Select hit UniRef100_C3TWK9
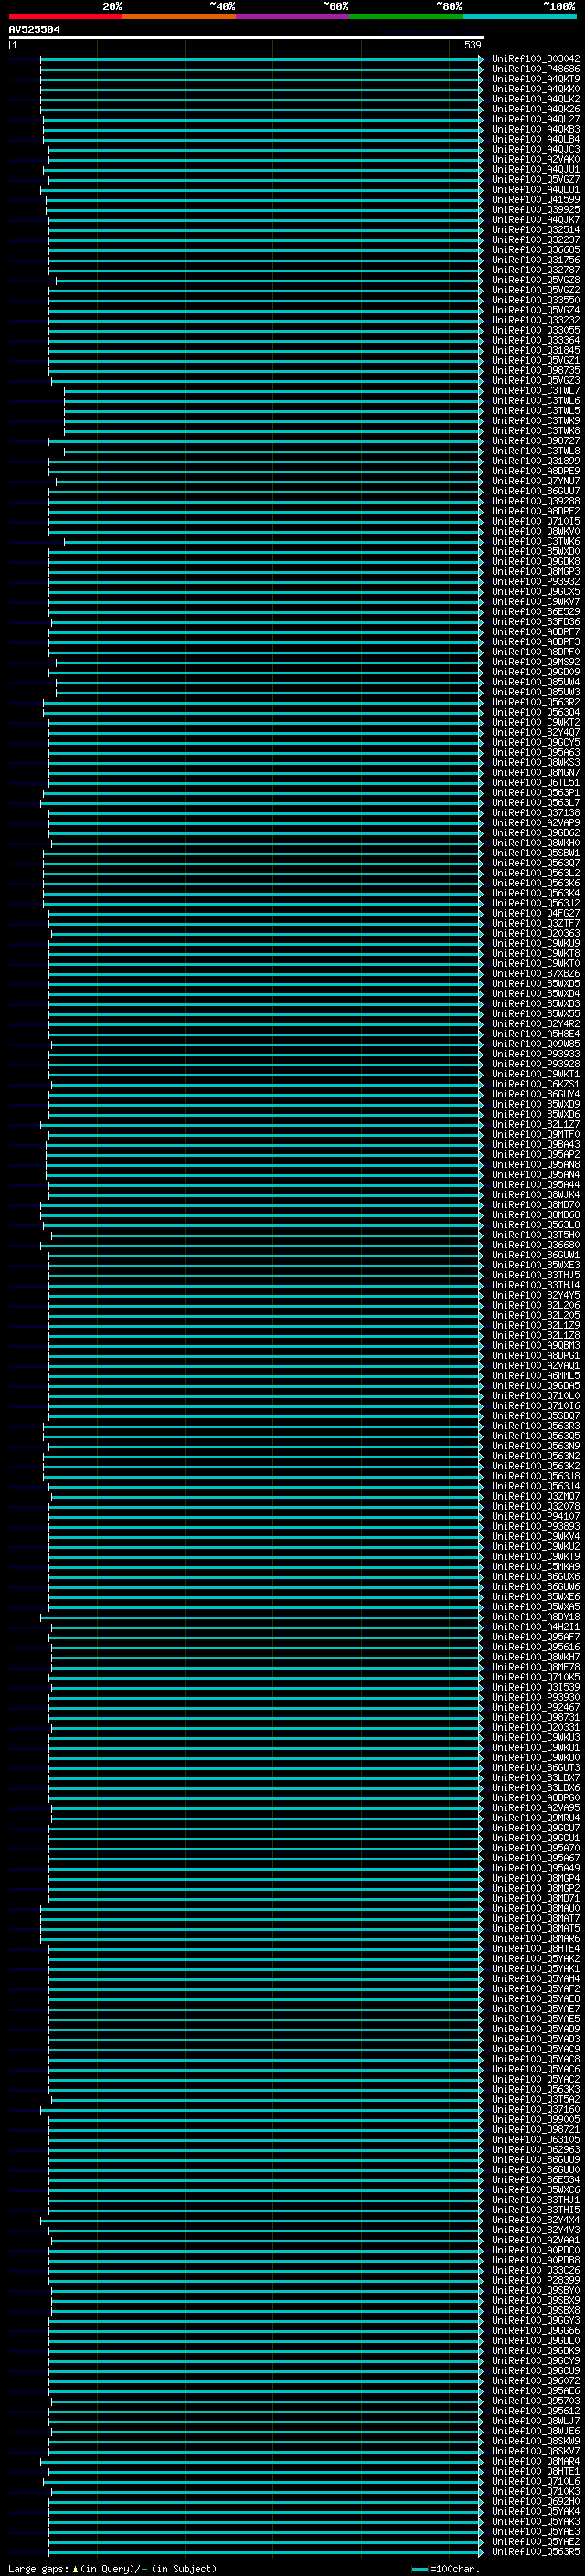This screenshot has width=585, height=2576. tap(536, 421)
